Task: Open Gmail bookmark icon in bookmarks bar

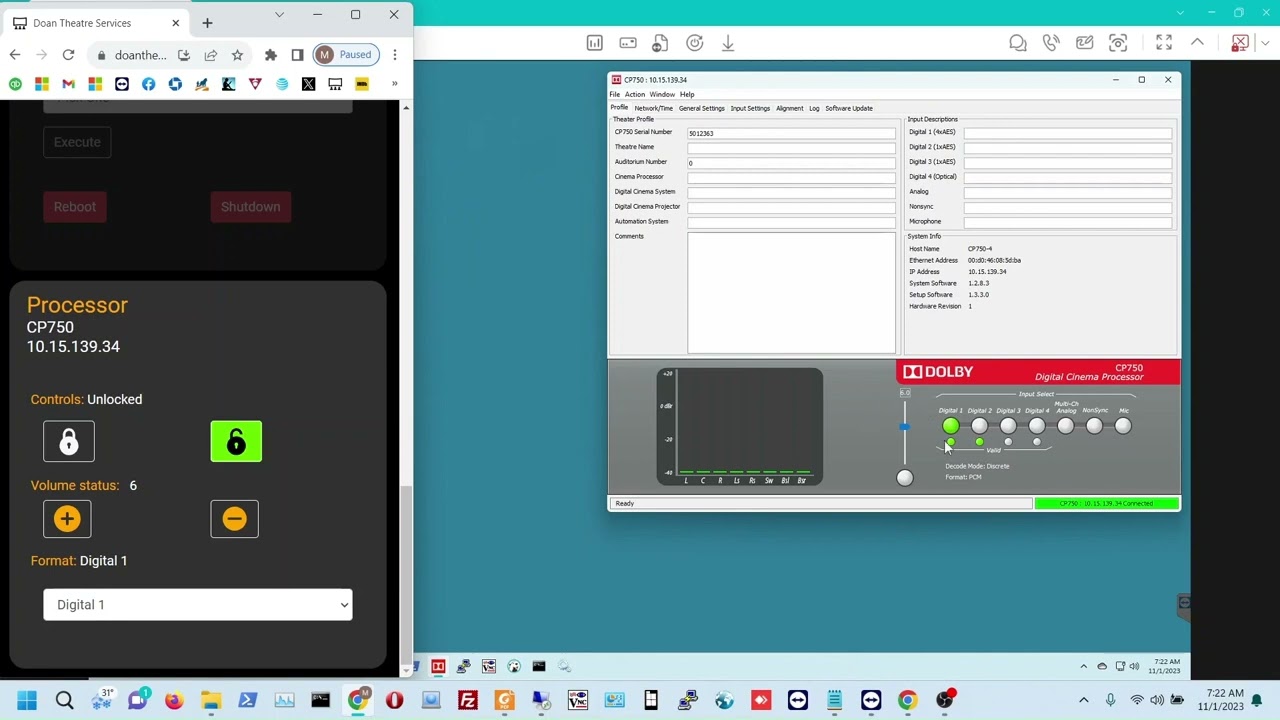Action: point(68,84)
